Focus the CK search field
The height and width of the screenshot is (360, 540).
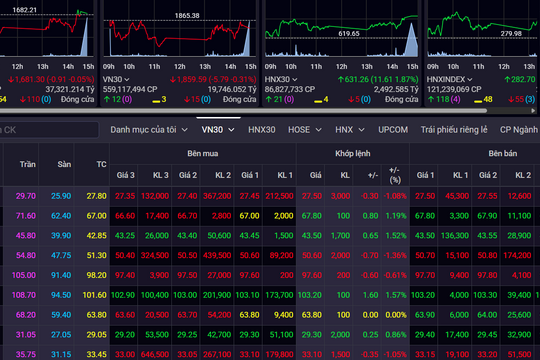click(49, 130)
